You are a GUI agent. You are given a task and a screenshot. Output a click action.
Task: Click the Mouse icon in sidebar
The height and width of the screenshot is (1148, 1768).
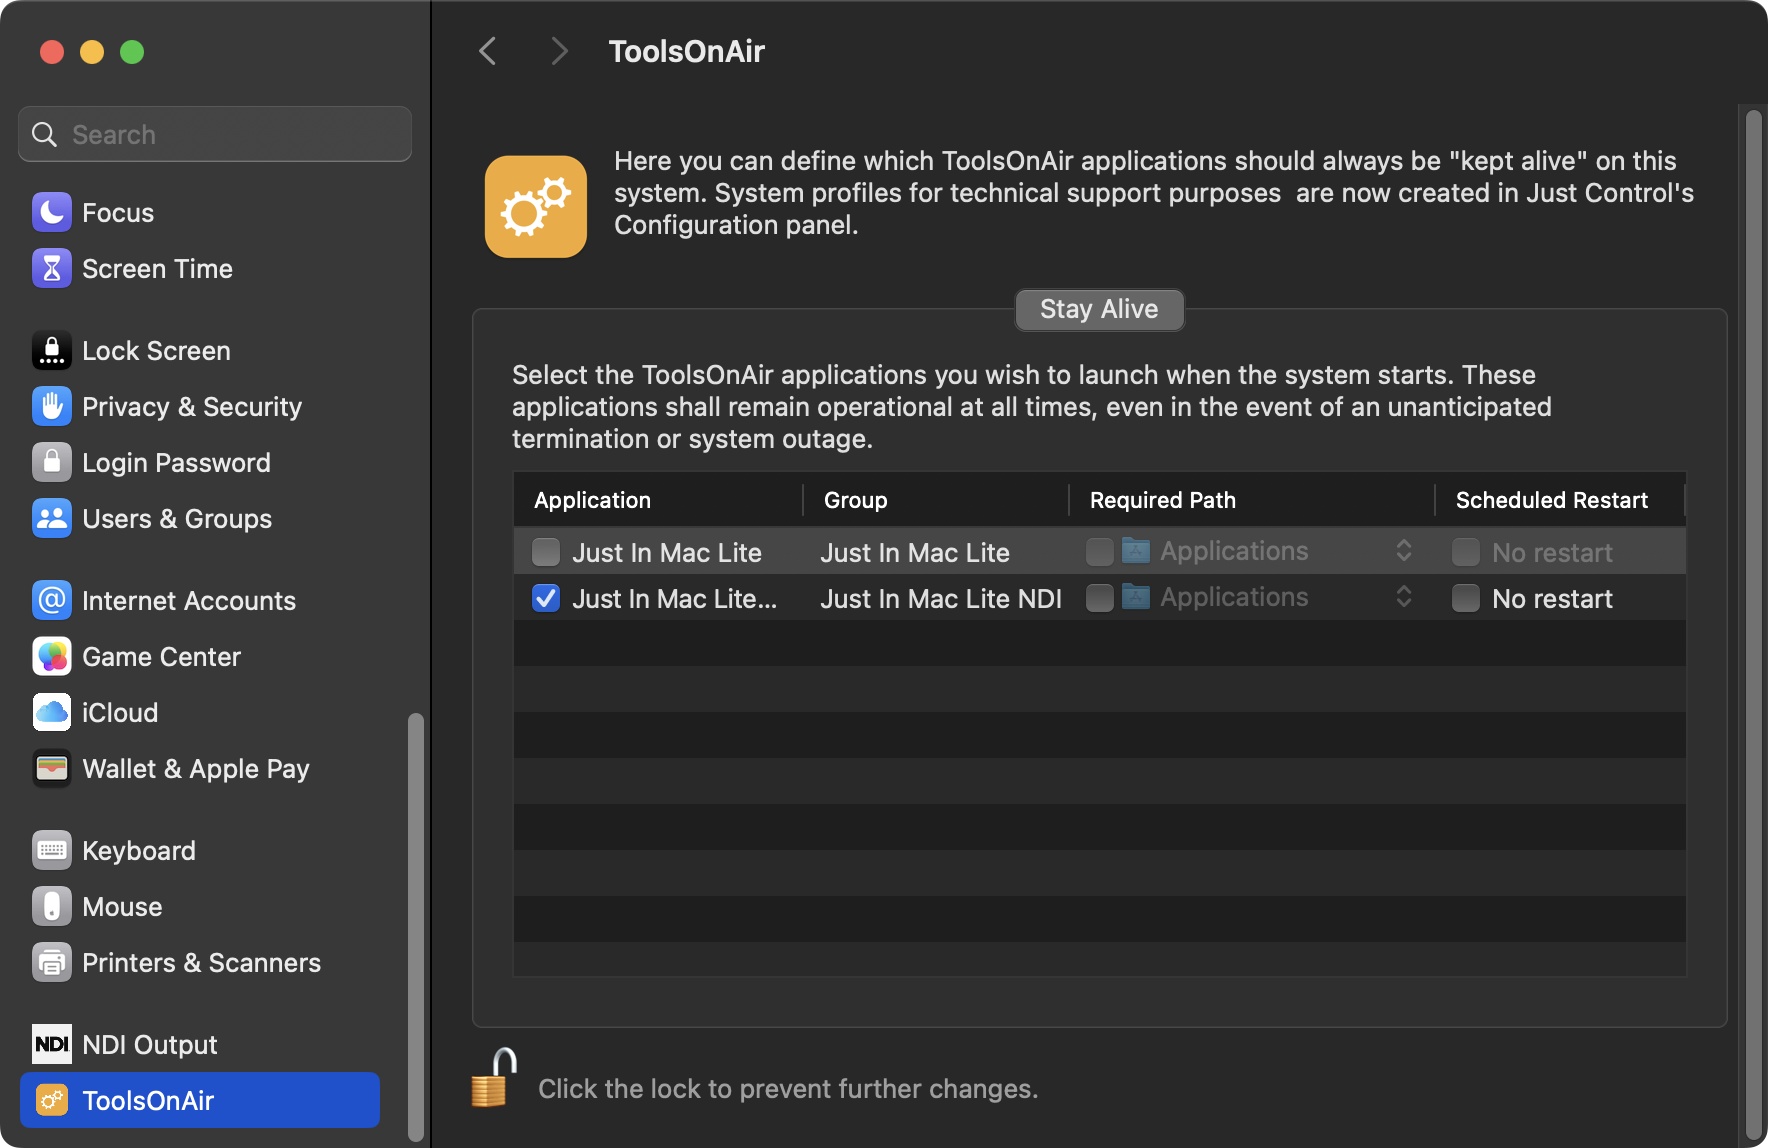click(x=52, y=906)
